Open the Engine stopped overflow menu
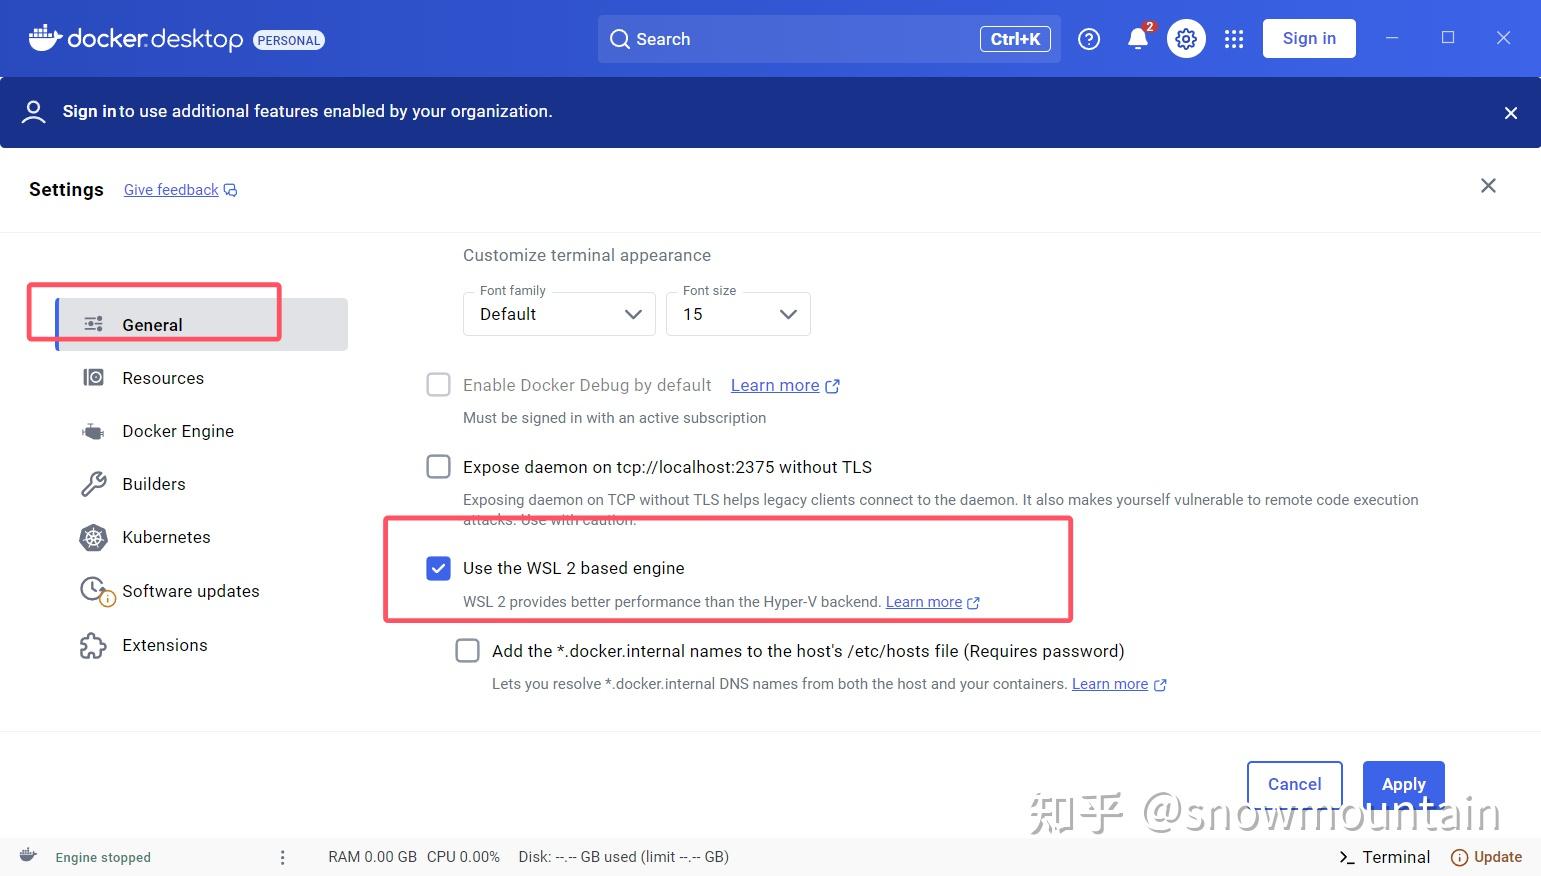This screenshot has width=1541, height=876. tap(282, 856)
